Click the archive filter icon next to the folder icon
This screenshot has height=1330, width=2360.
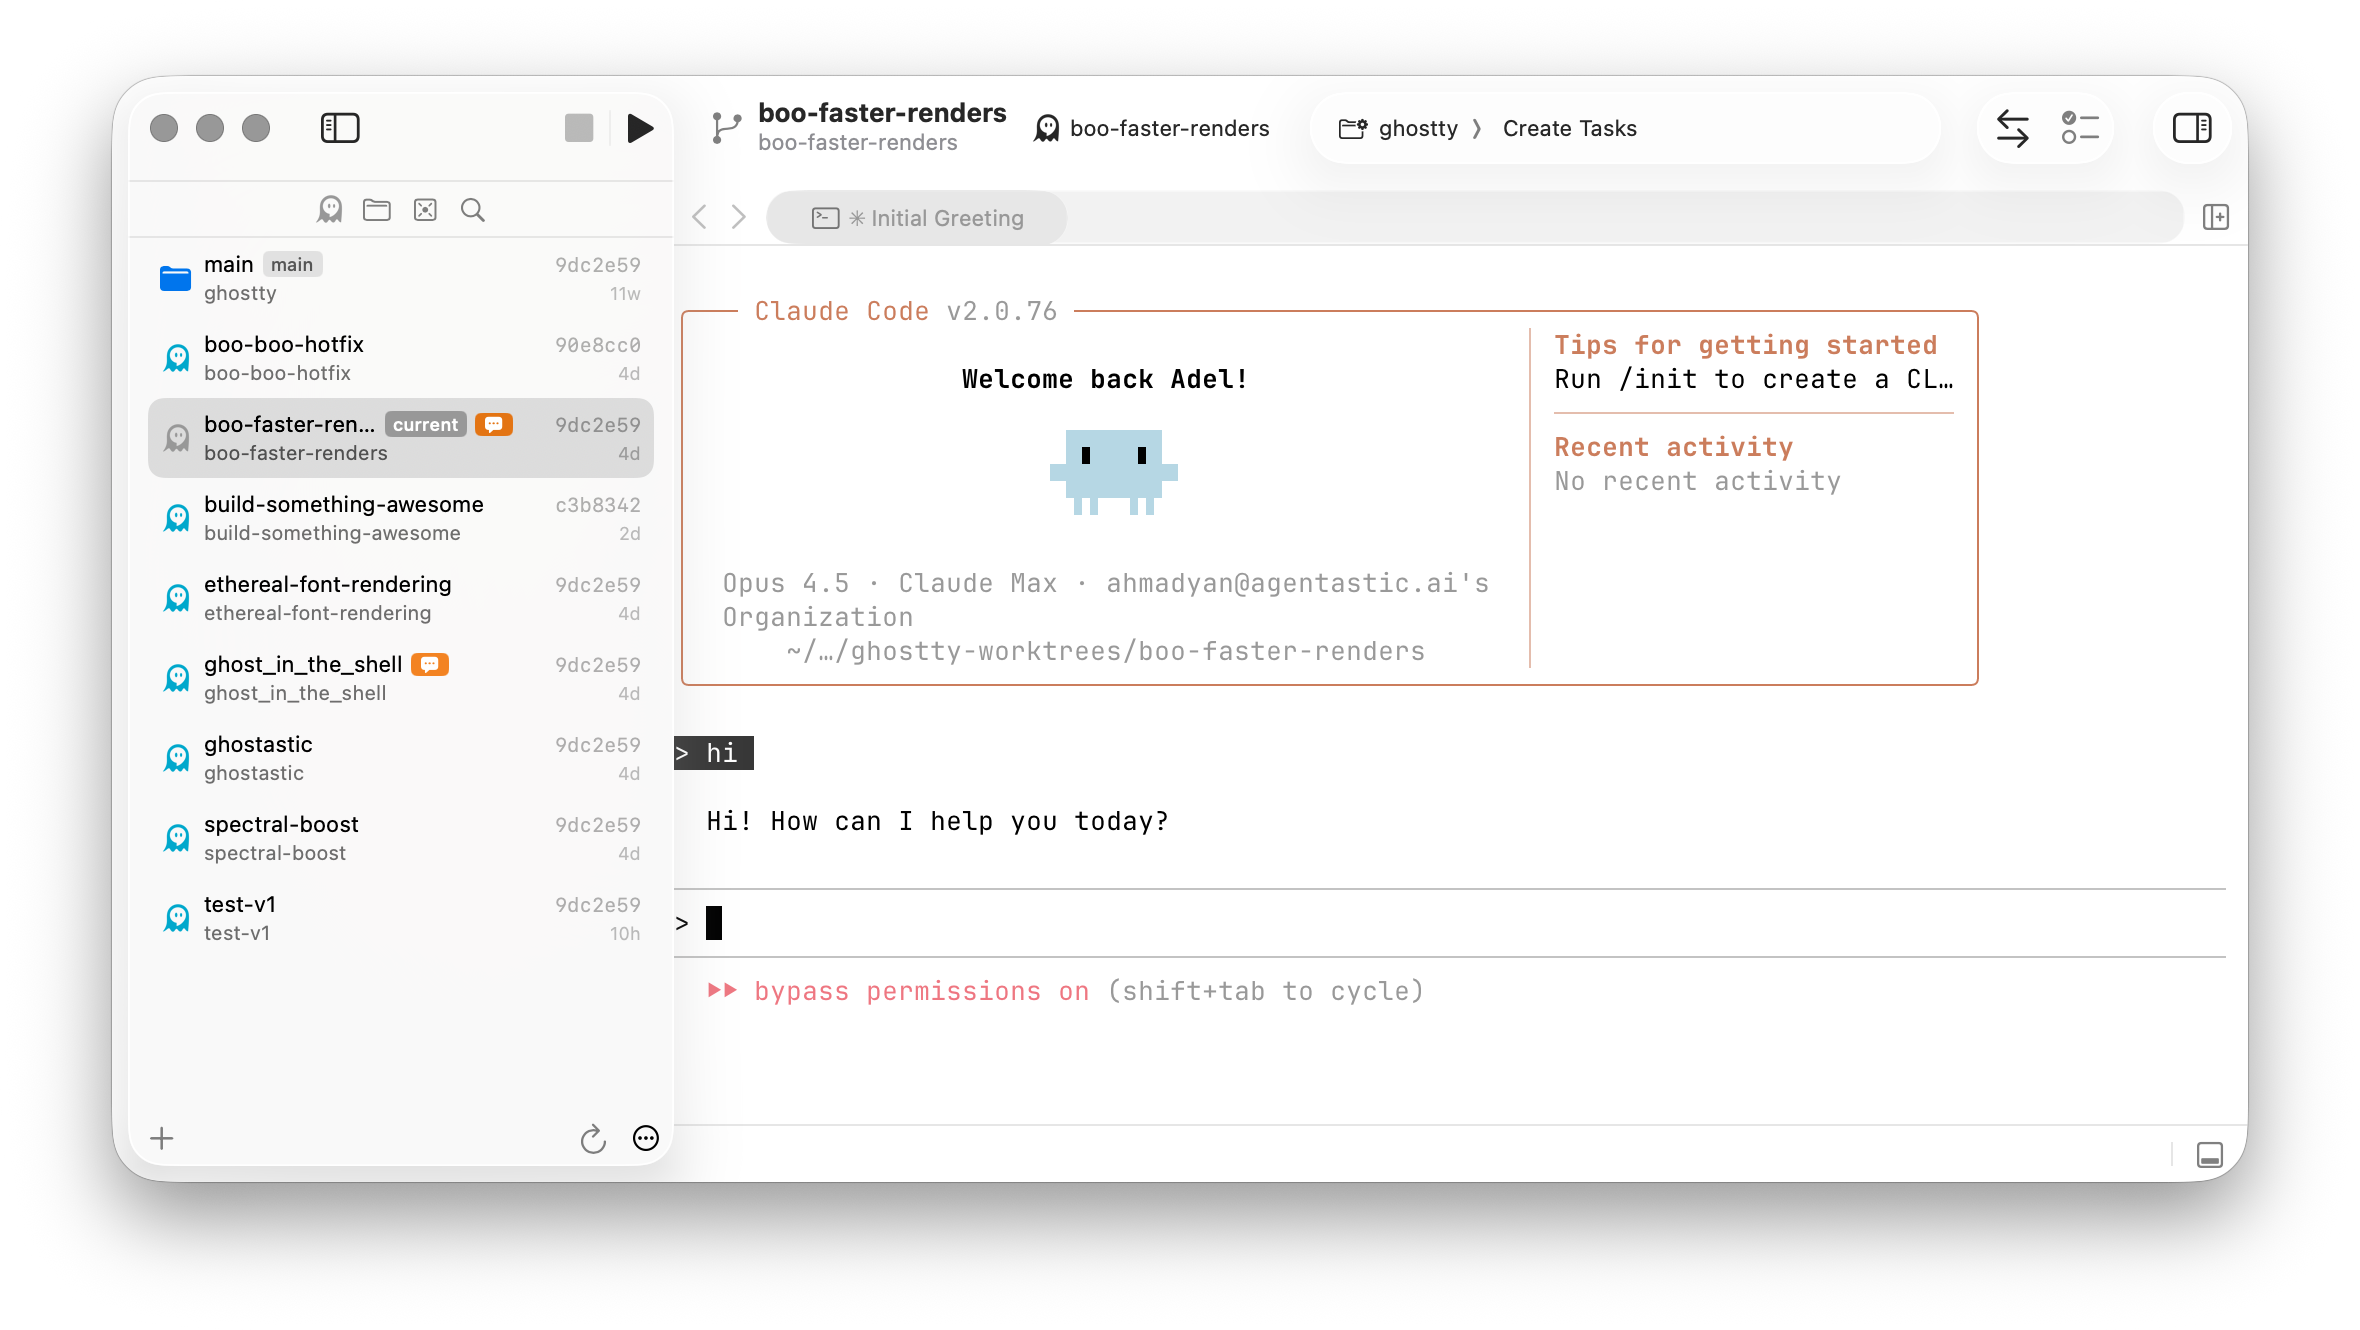(x=424, y=209)
